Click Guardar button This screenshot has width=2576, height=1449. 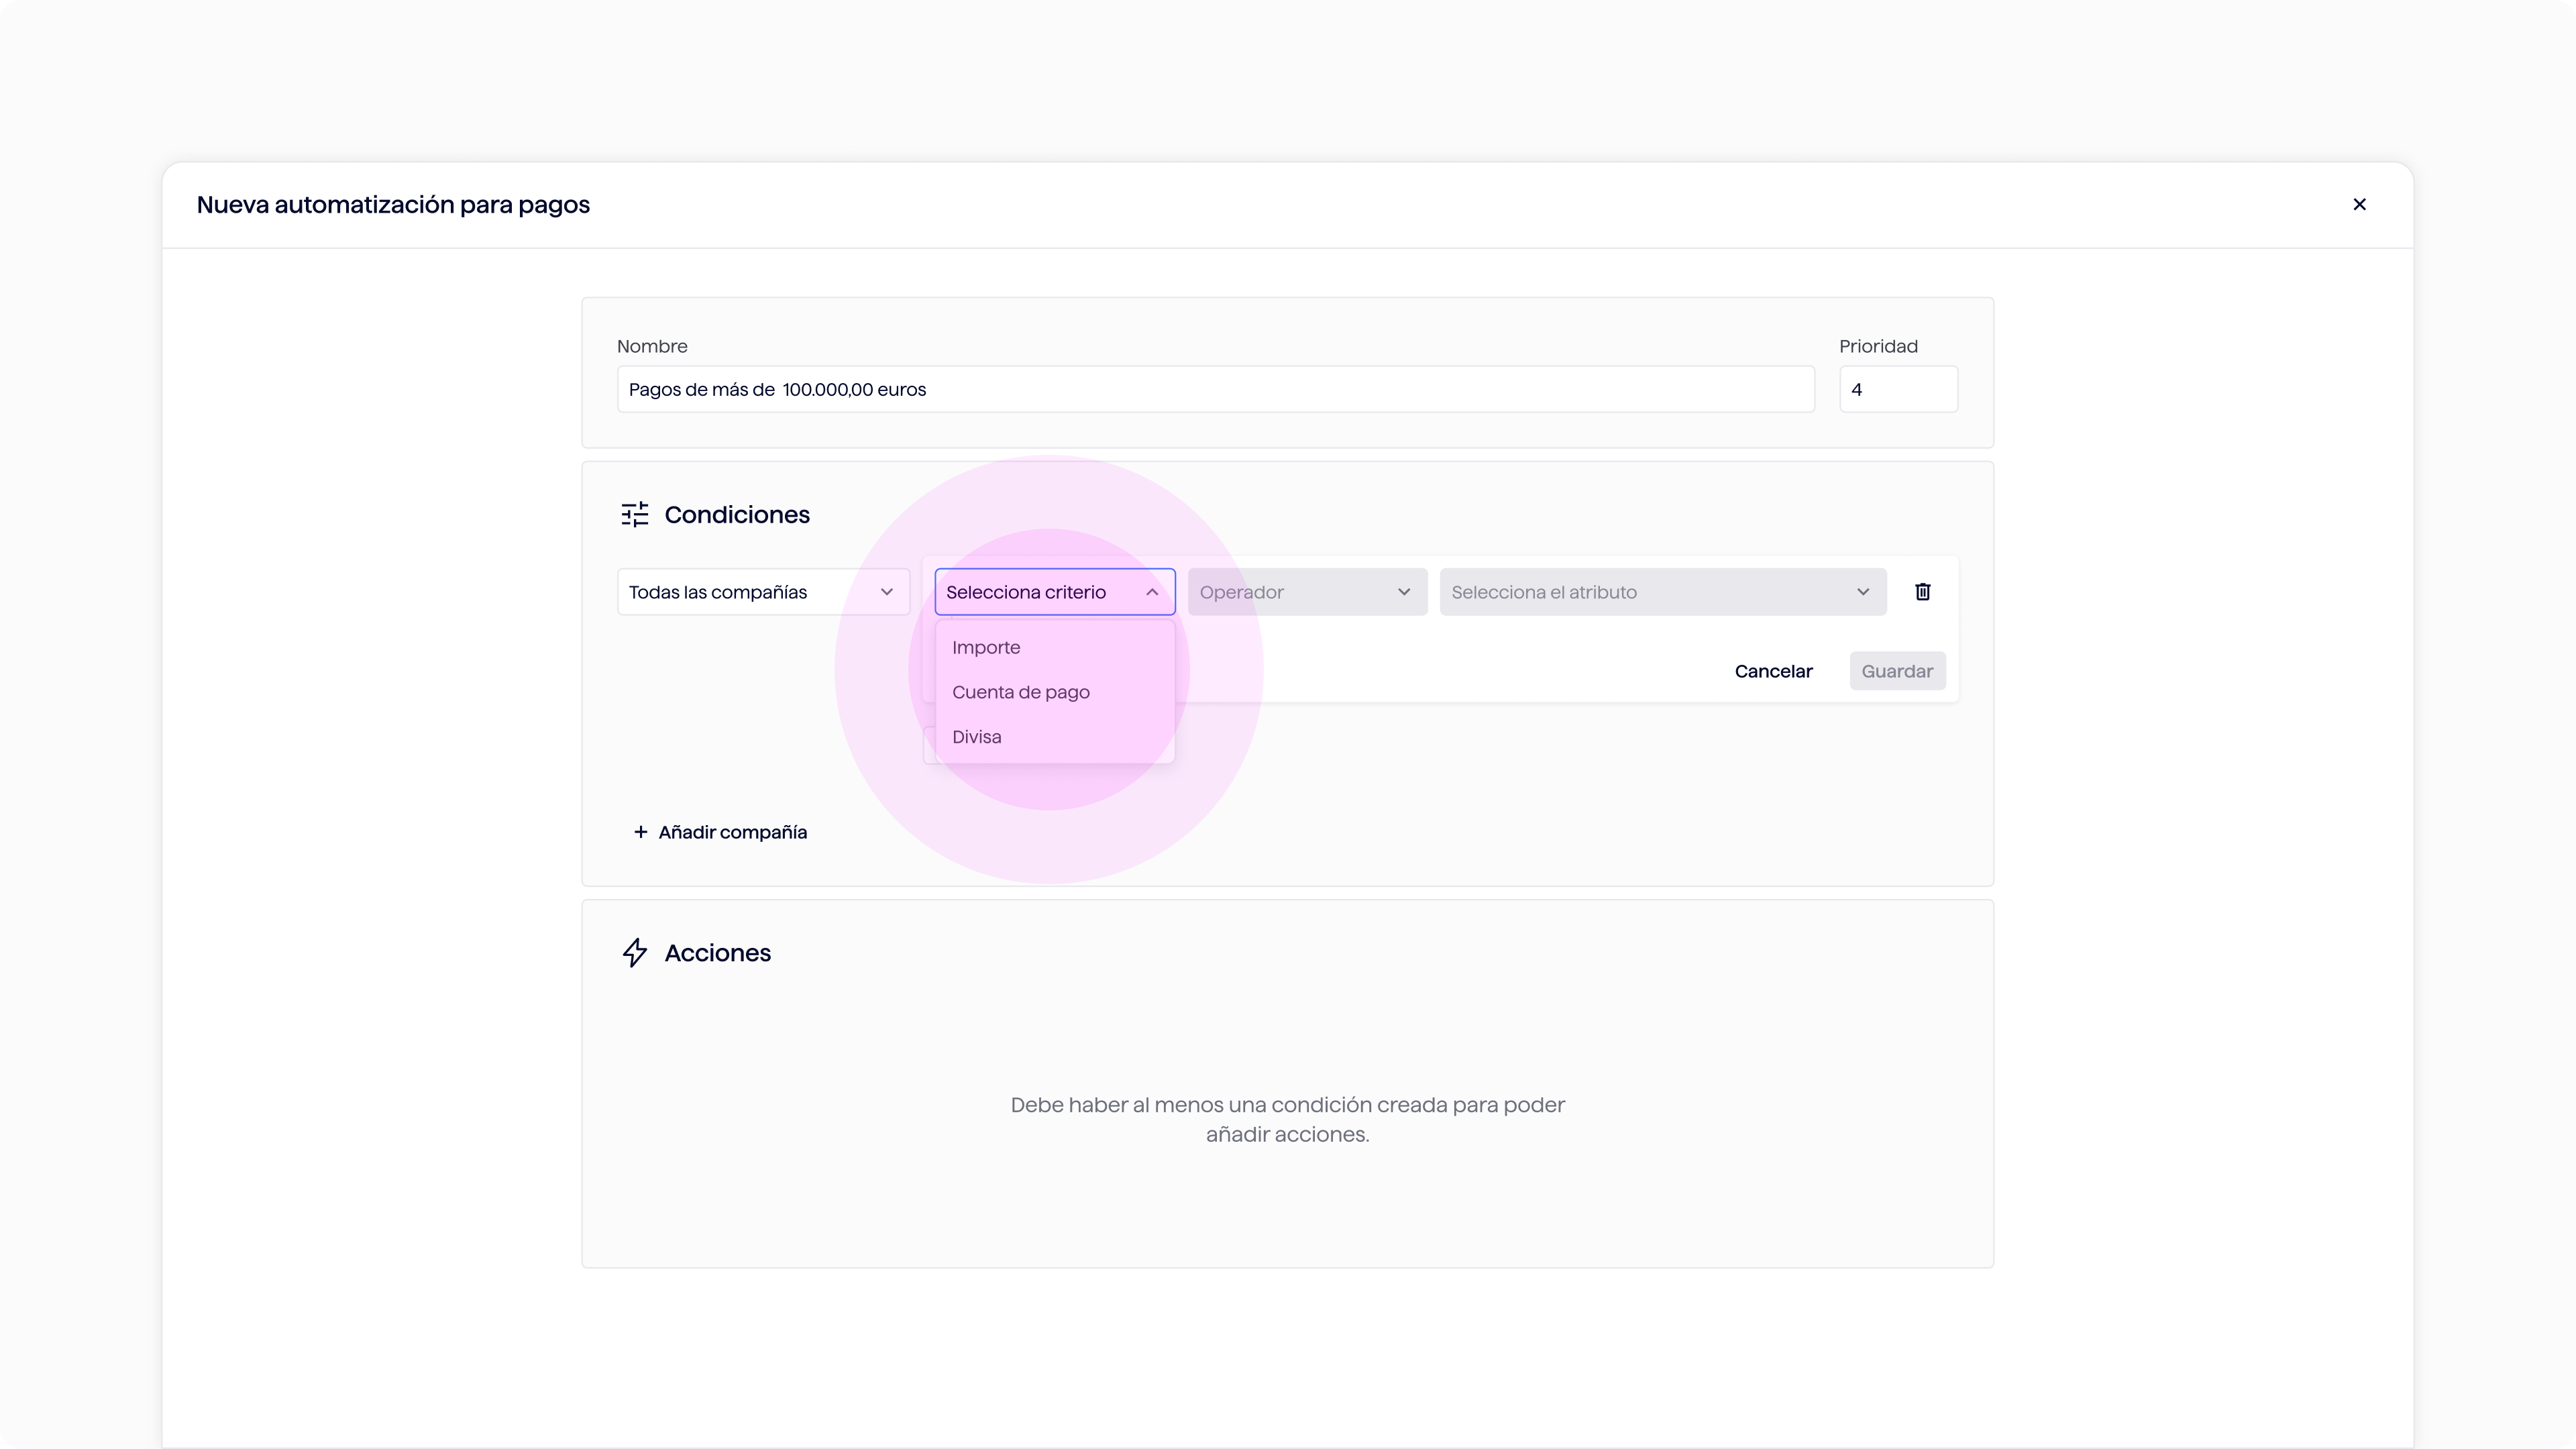click(x=1897, y=671)
